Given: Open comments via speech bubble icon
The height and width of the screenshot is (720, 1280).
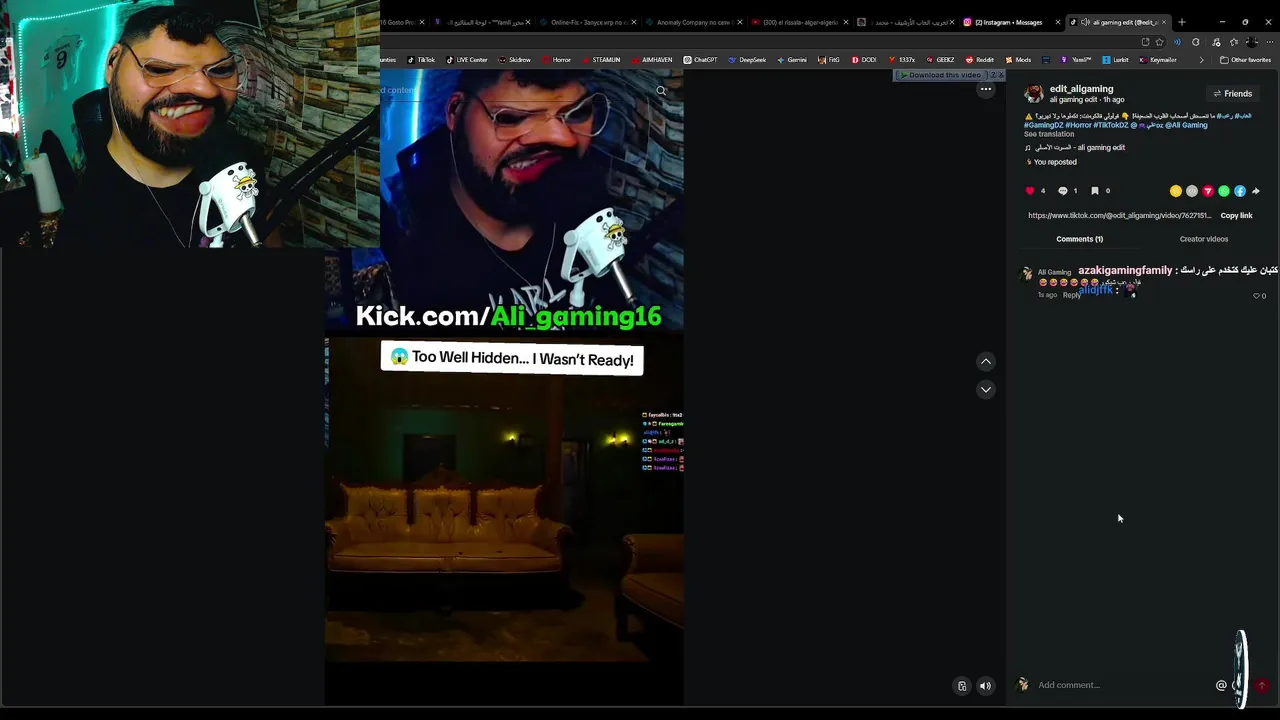Looking at the screenshot, I should point(1063,191).
